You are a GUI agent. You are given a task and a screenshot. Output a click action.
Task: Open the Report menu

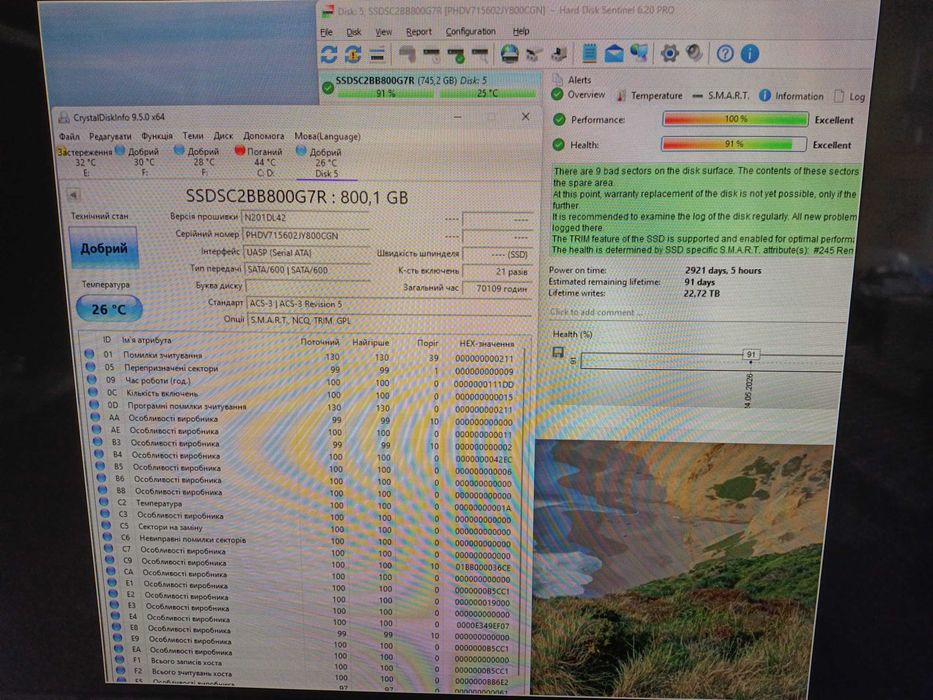click(x=418, y=32)
